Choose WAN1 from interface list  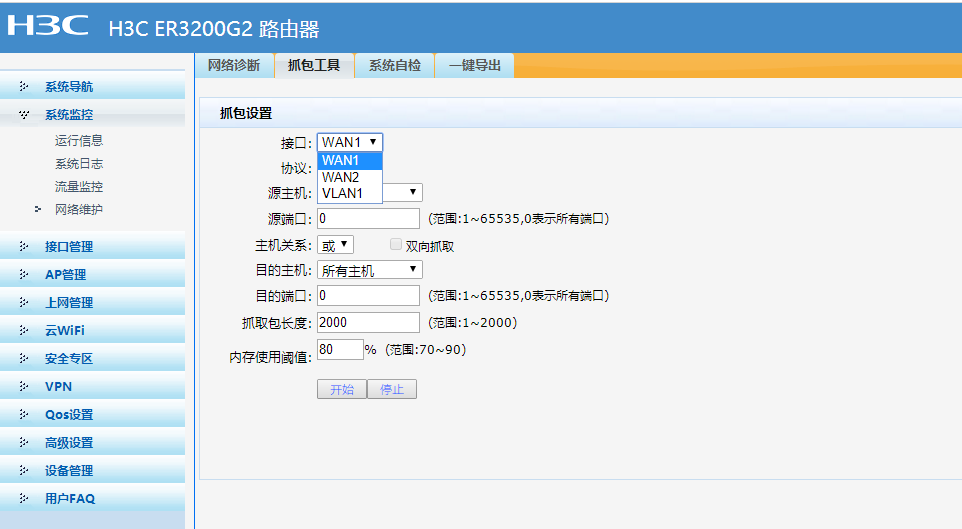350,160
